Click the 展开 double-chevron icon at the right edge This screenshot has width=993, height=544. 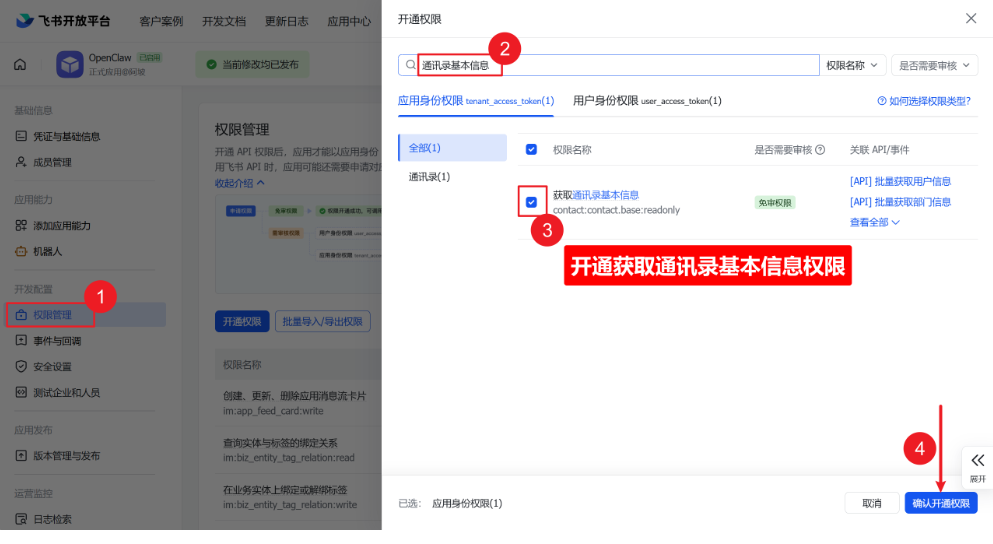pos(977,460)
